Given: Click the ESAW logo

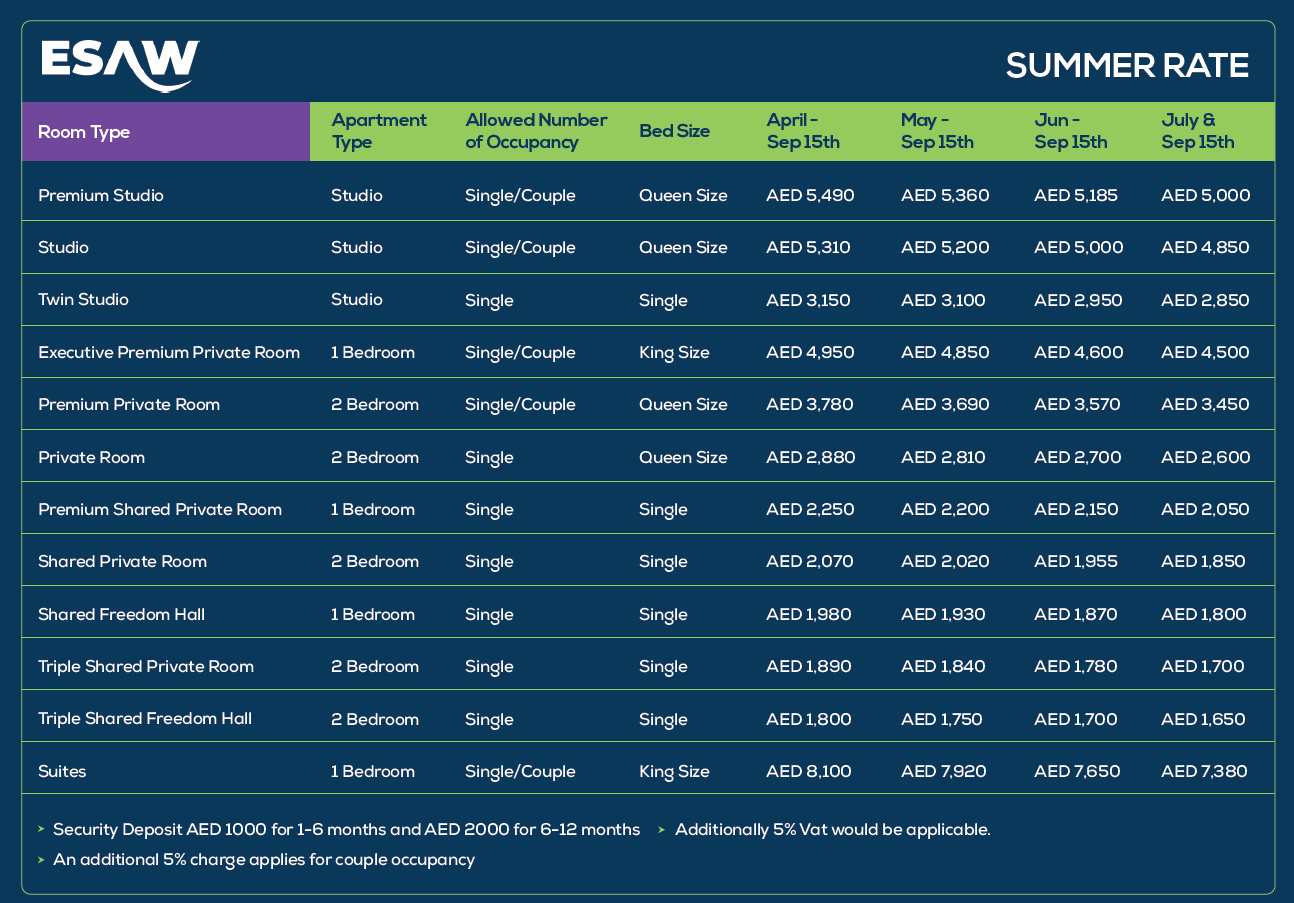Looking at the screenshot, I should [120, 65].
